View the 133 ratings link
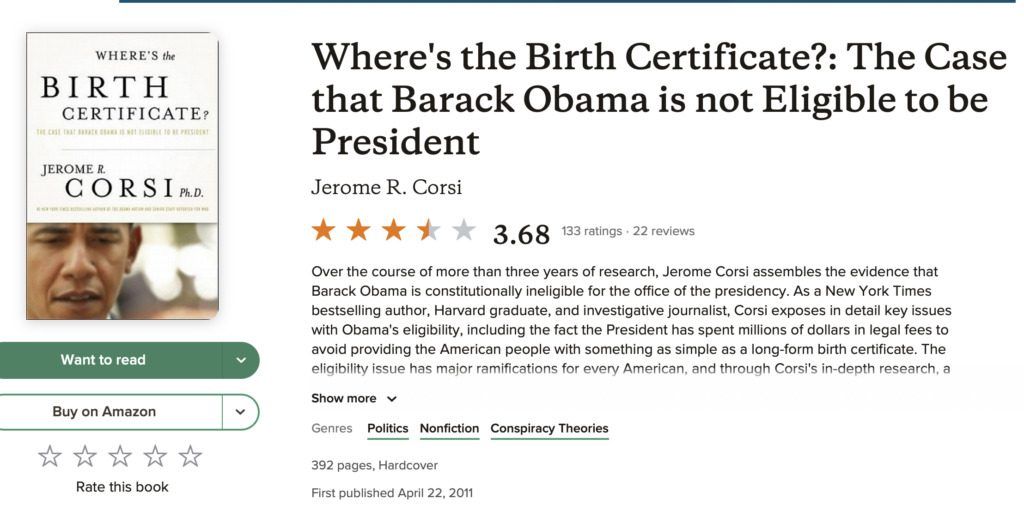 (592, 231)
